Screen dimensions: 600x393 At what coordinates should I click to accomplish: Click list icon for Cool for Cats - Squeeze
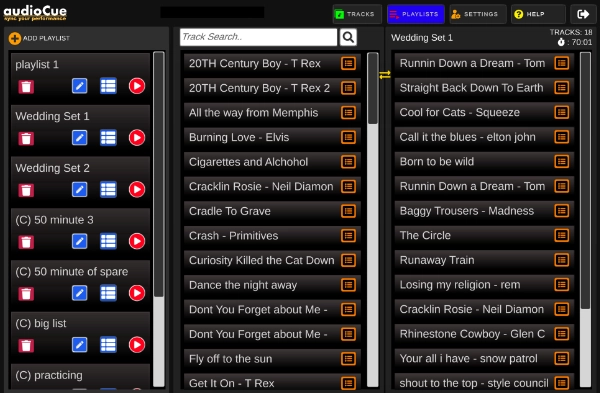(561, 112)
